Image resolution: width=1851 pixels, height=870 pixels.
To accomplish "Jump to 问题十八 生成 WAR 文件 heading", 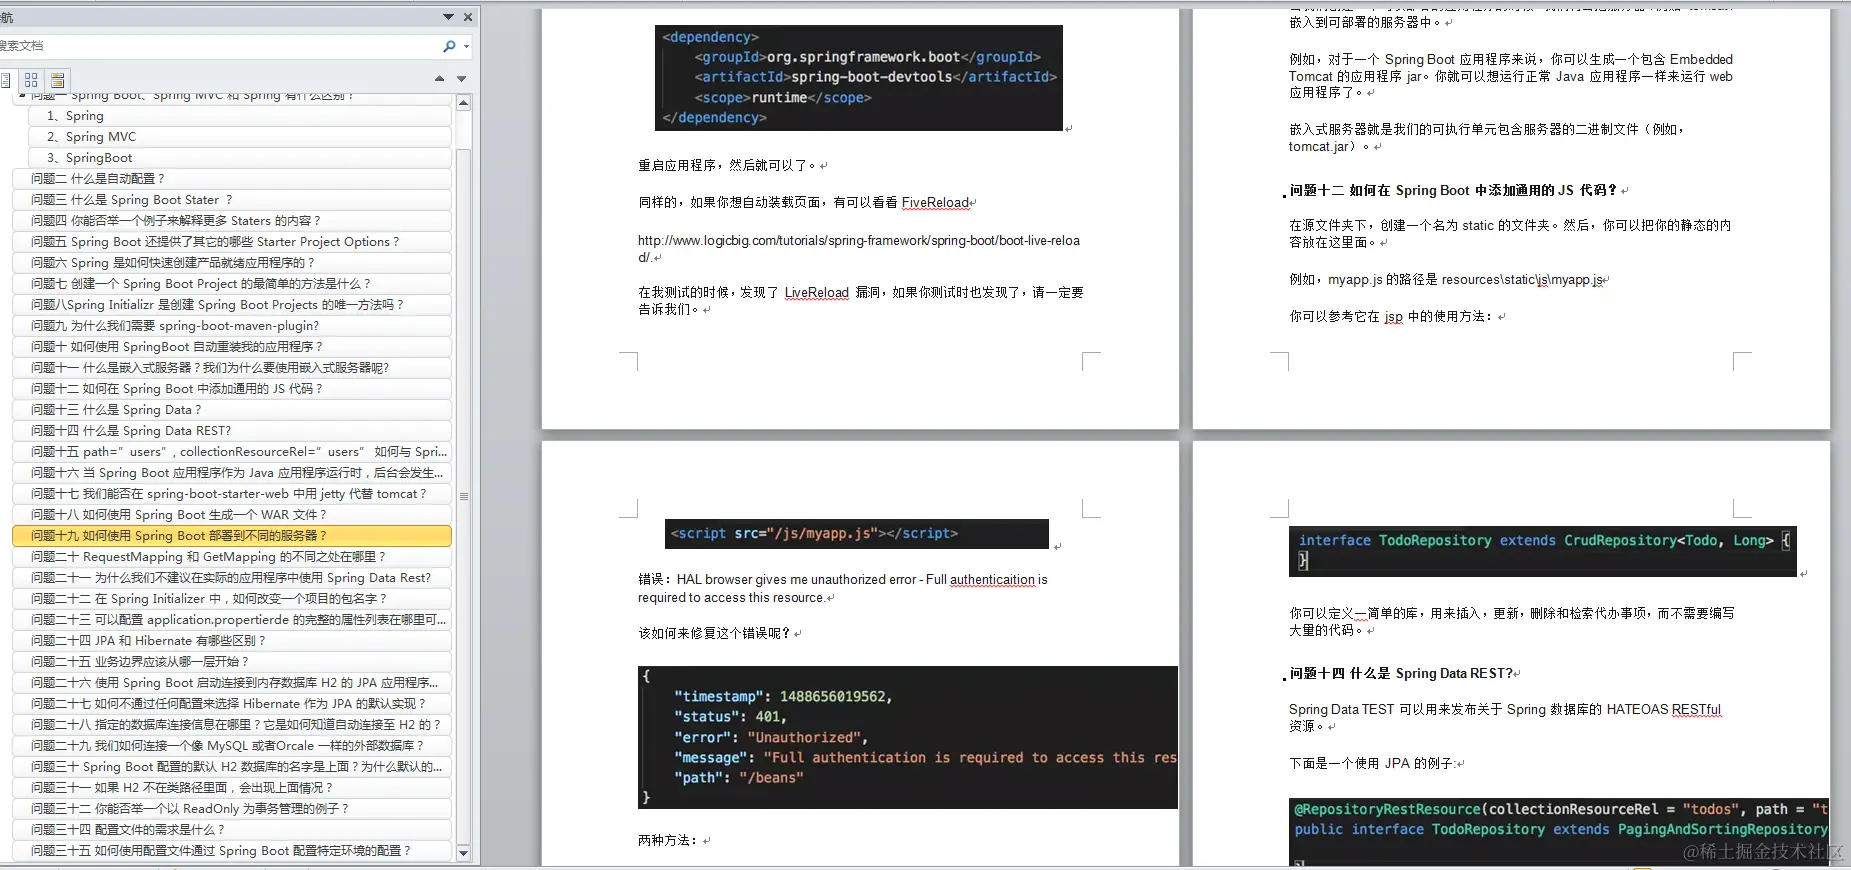I will point(232,515).
